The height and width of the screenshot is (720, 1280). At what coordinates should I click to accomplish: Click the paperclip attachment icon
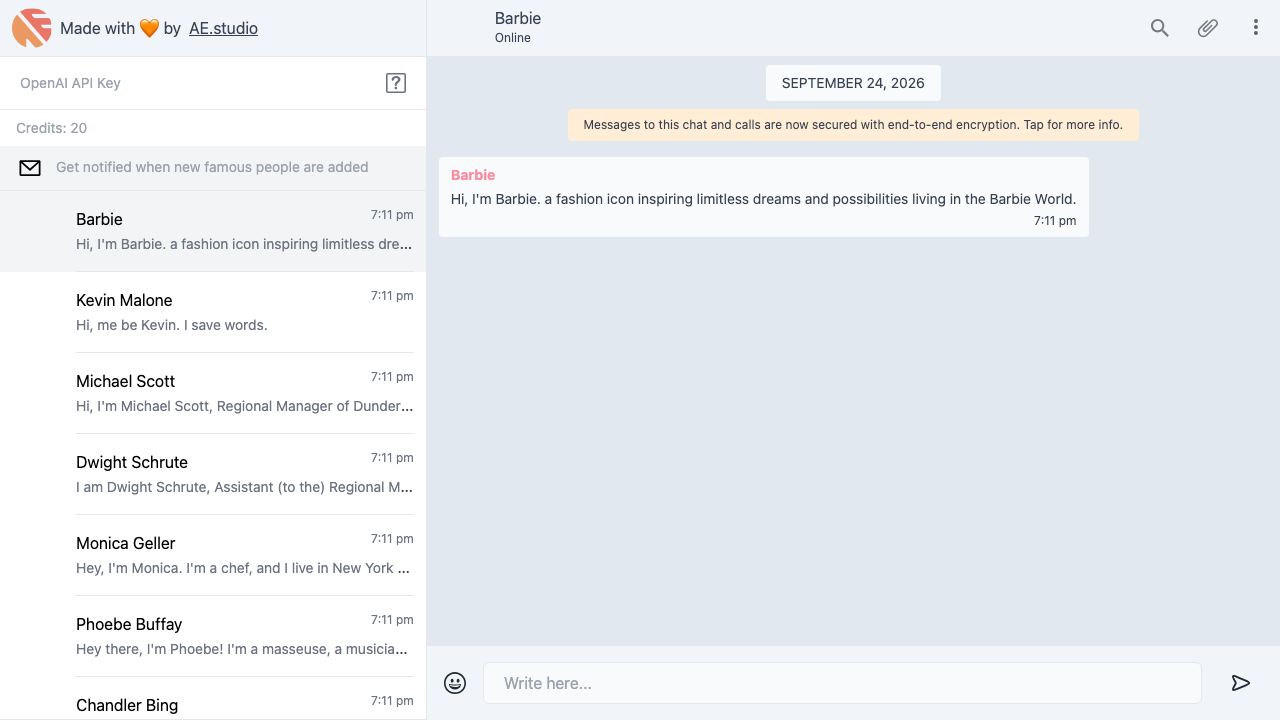coord(1208,28)
